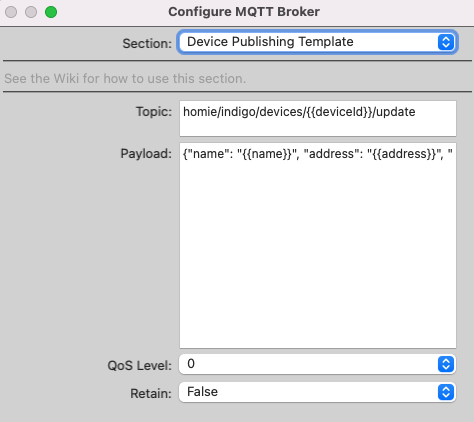Click the 'Payload:' field label

click(x=146, y=154)
